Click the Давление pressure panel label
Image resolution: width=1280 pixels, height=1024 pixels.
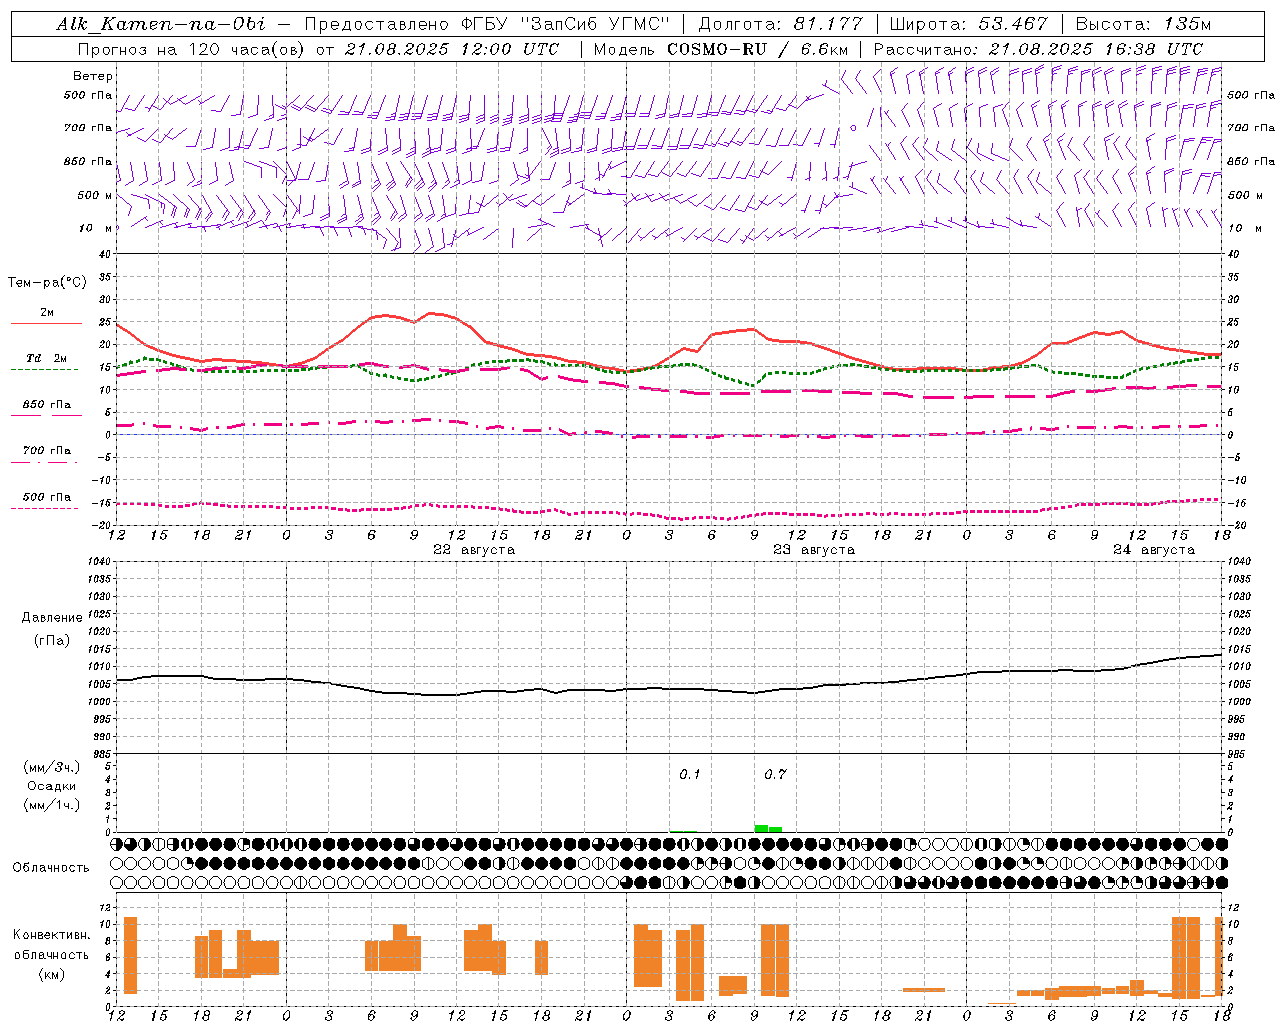coord(52,618)
